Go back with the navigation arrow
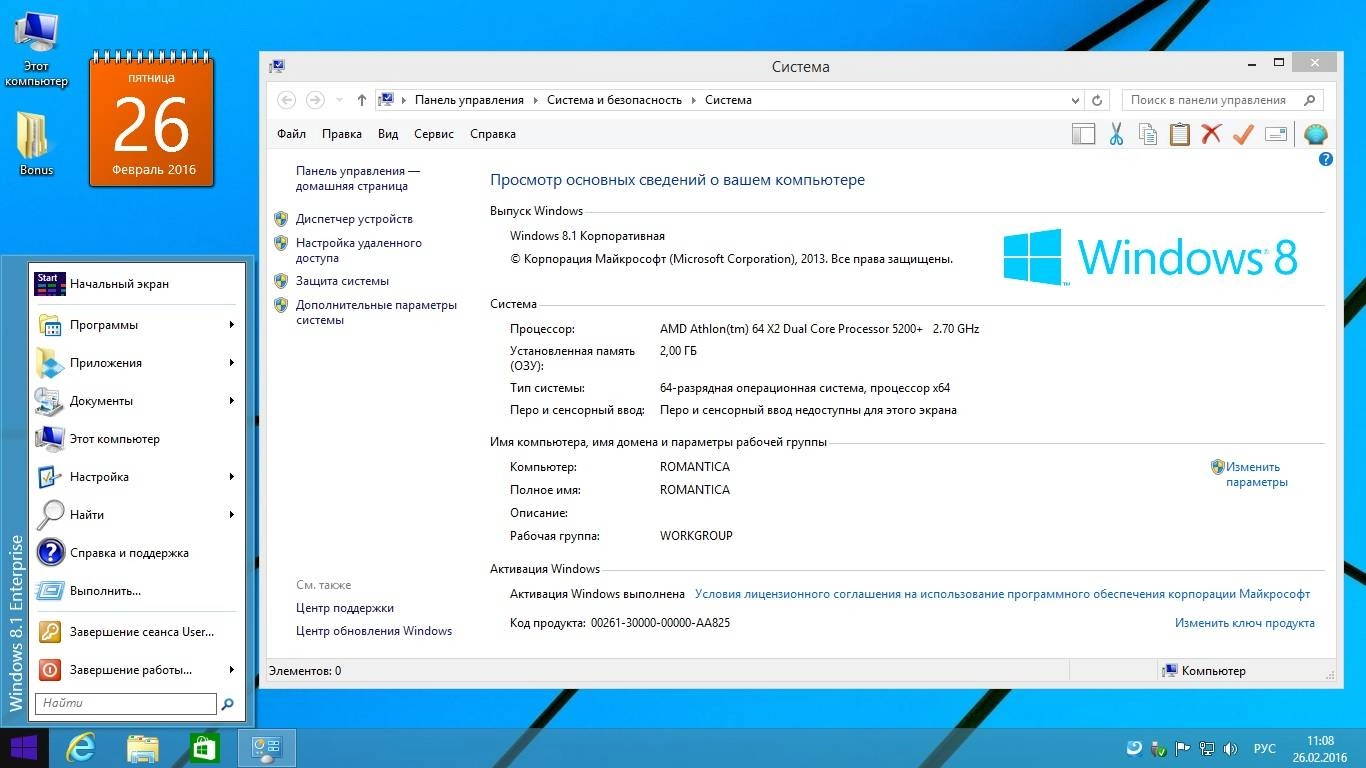This screenshot has width=1366, height=768. [287, 100]
